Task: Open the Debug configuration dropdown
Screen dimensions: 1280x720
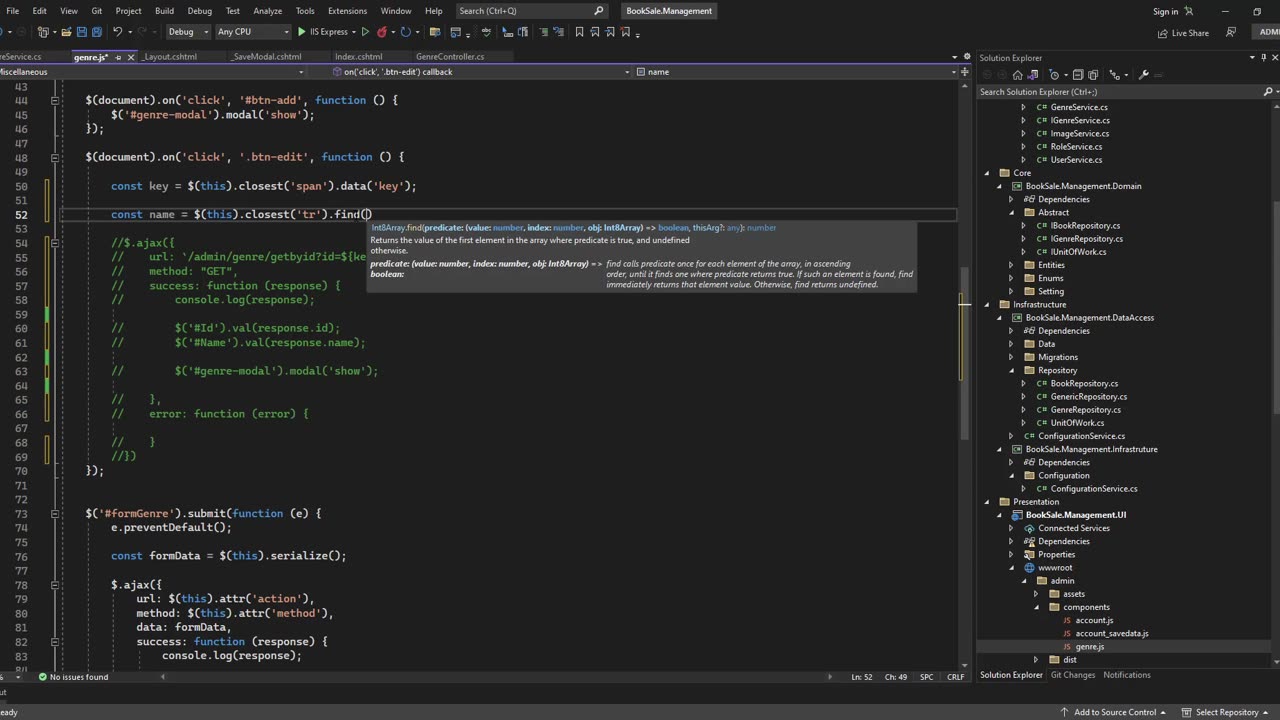Action: pos(187,32)
